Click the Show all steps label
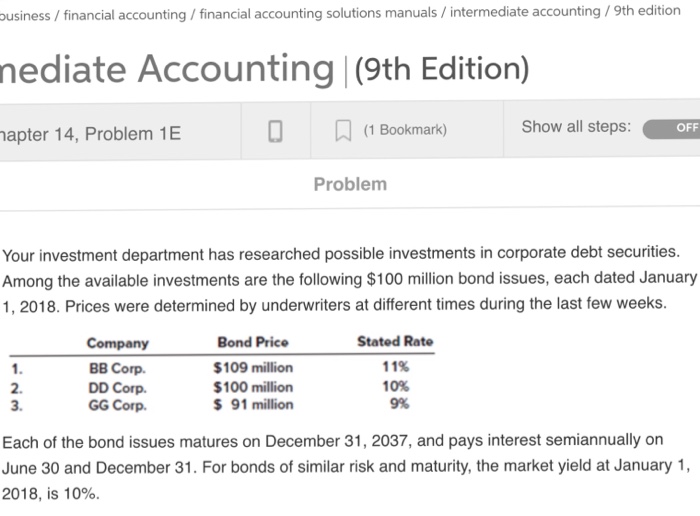Viewport: 700px width, 516px height. click(576, 127)
